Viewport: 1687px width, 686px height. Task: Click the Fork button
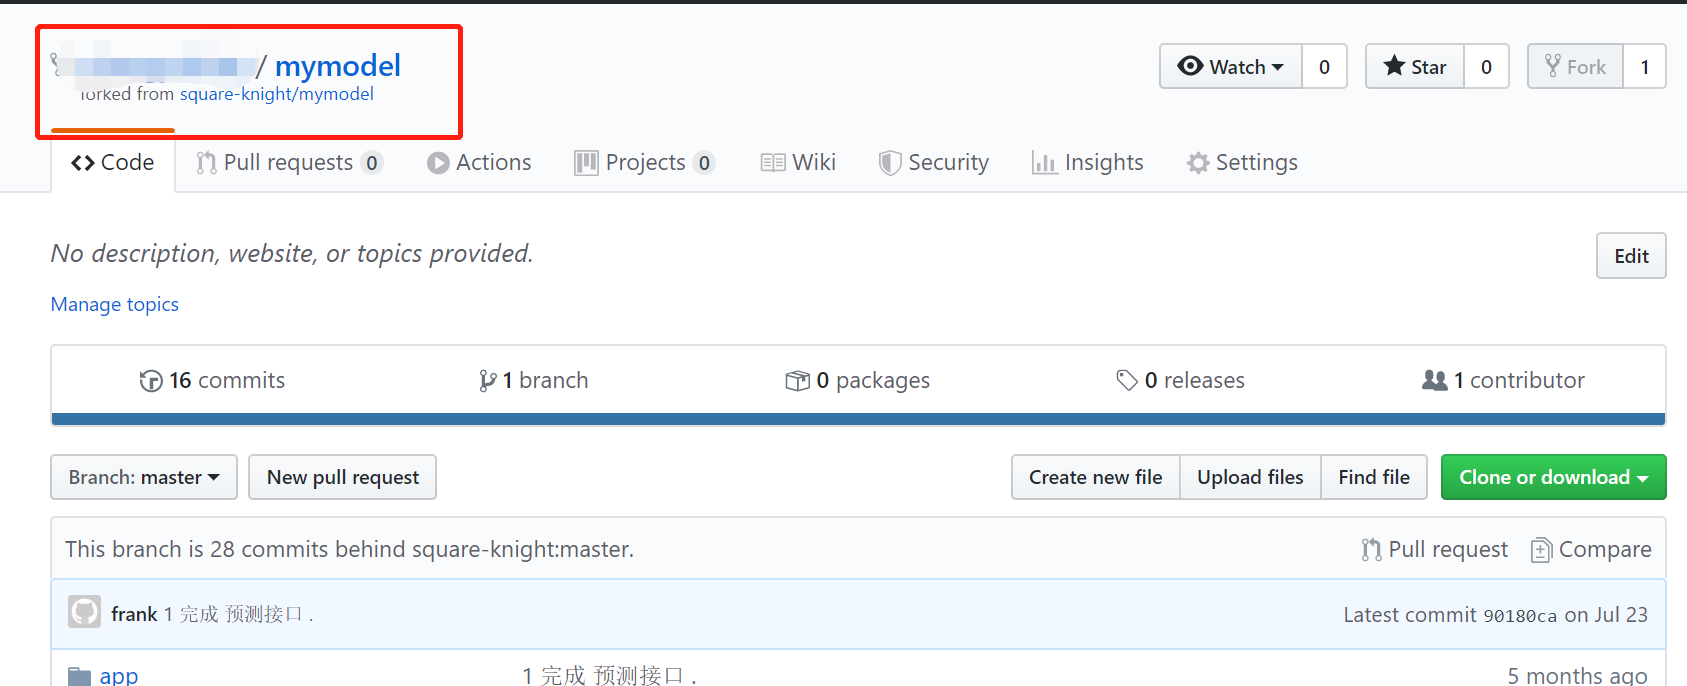coord(1575,66)
